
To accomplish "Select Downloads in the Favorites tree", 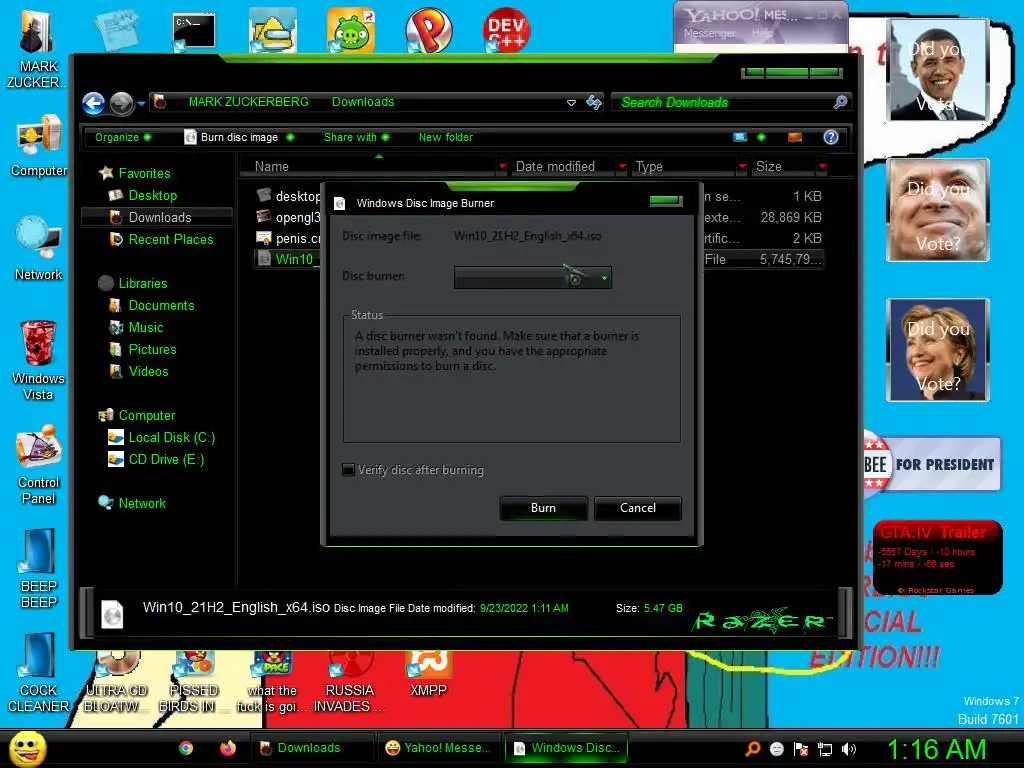I will 157,217.
